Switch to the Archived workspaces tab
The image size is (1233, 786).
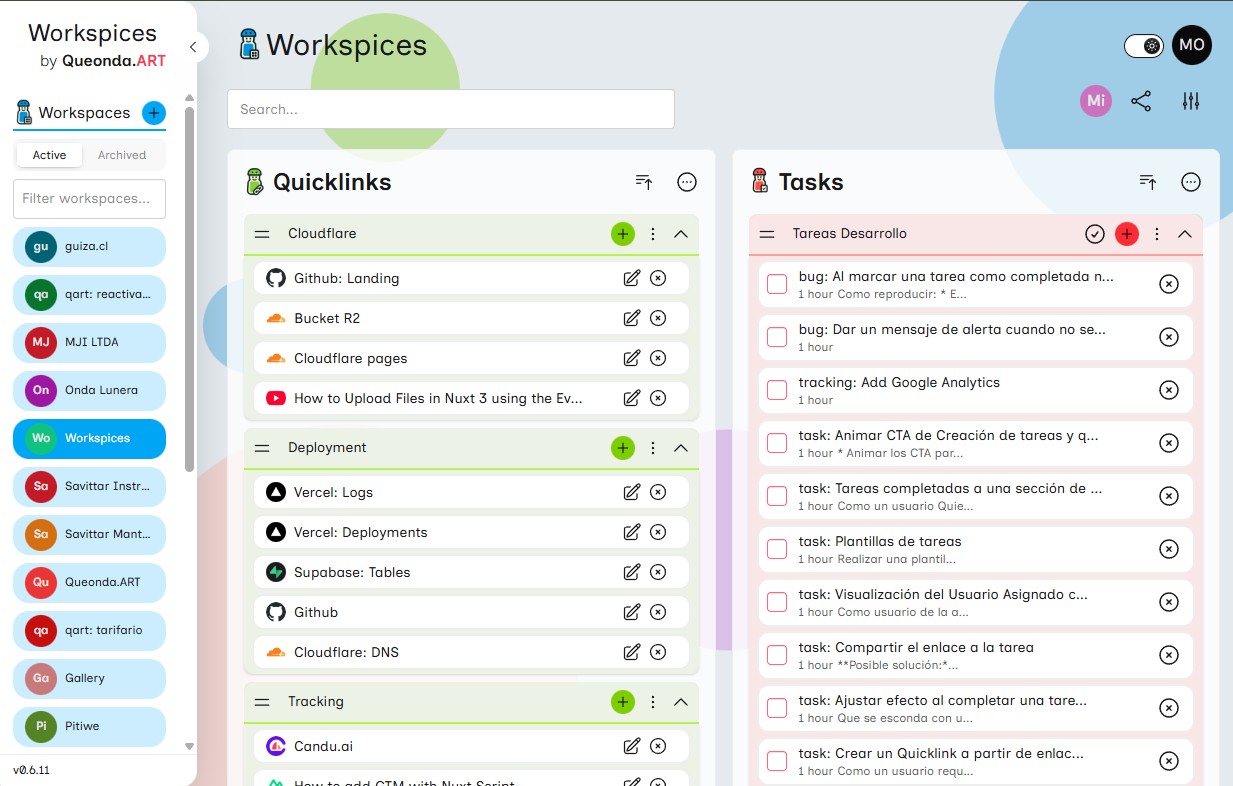[122, 155]
